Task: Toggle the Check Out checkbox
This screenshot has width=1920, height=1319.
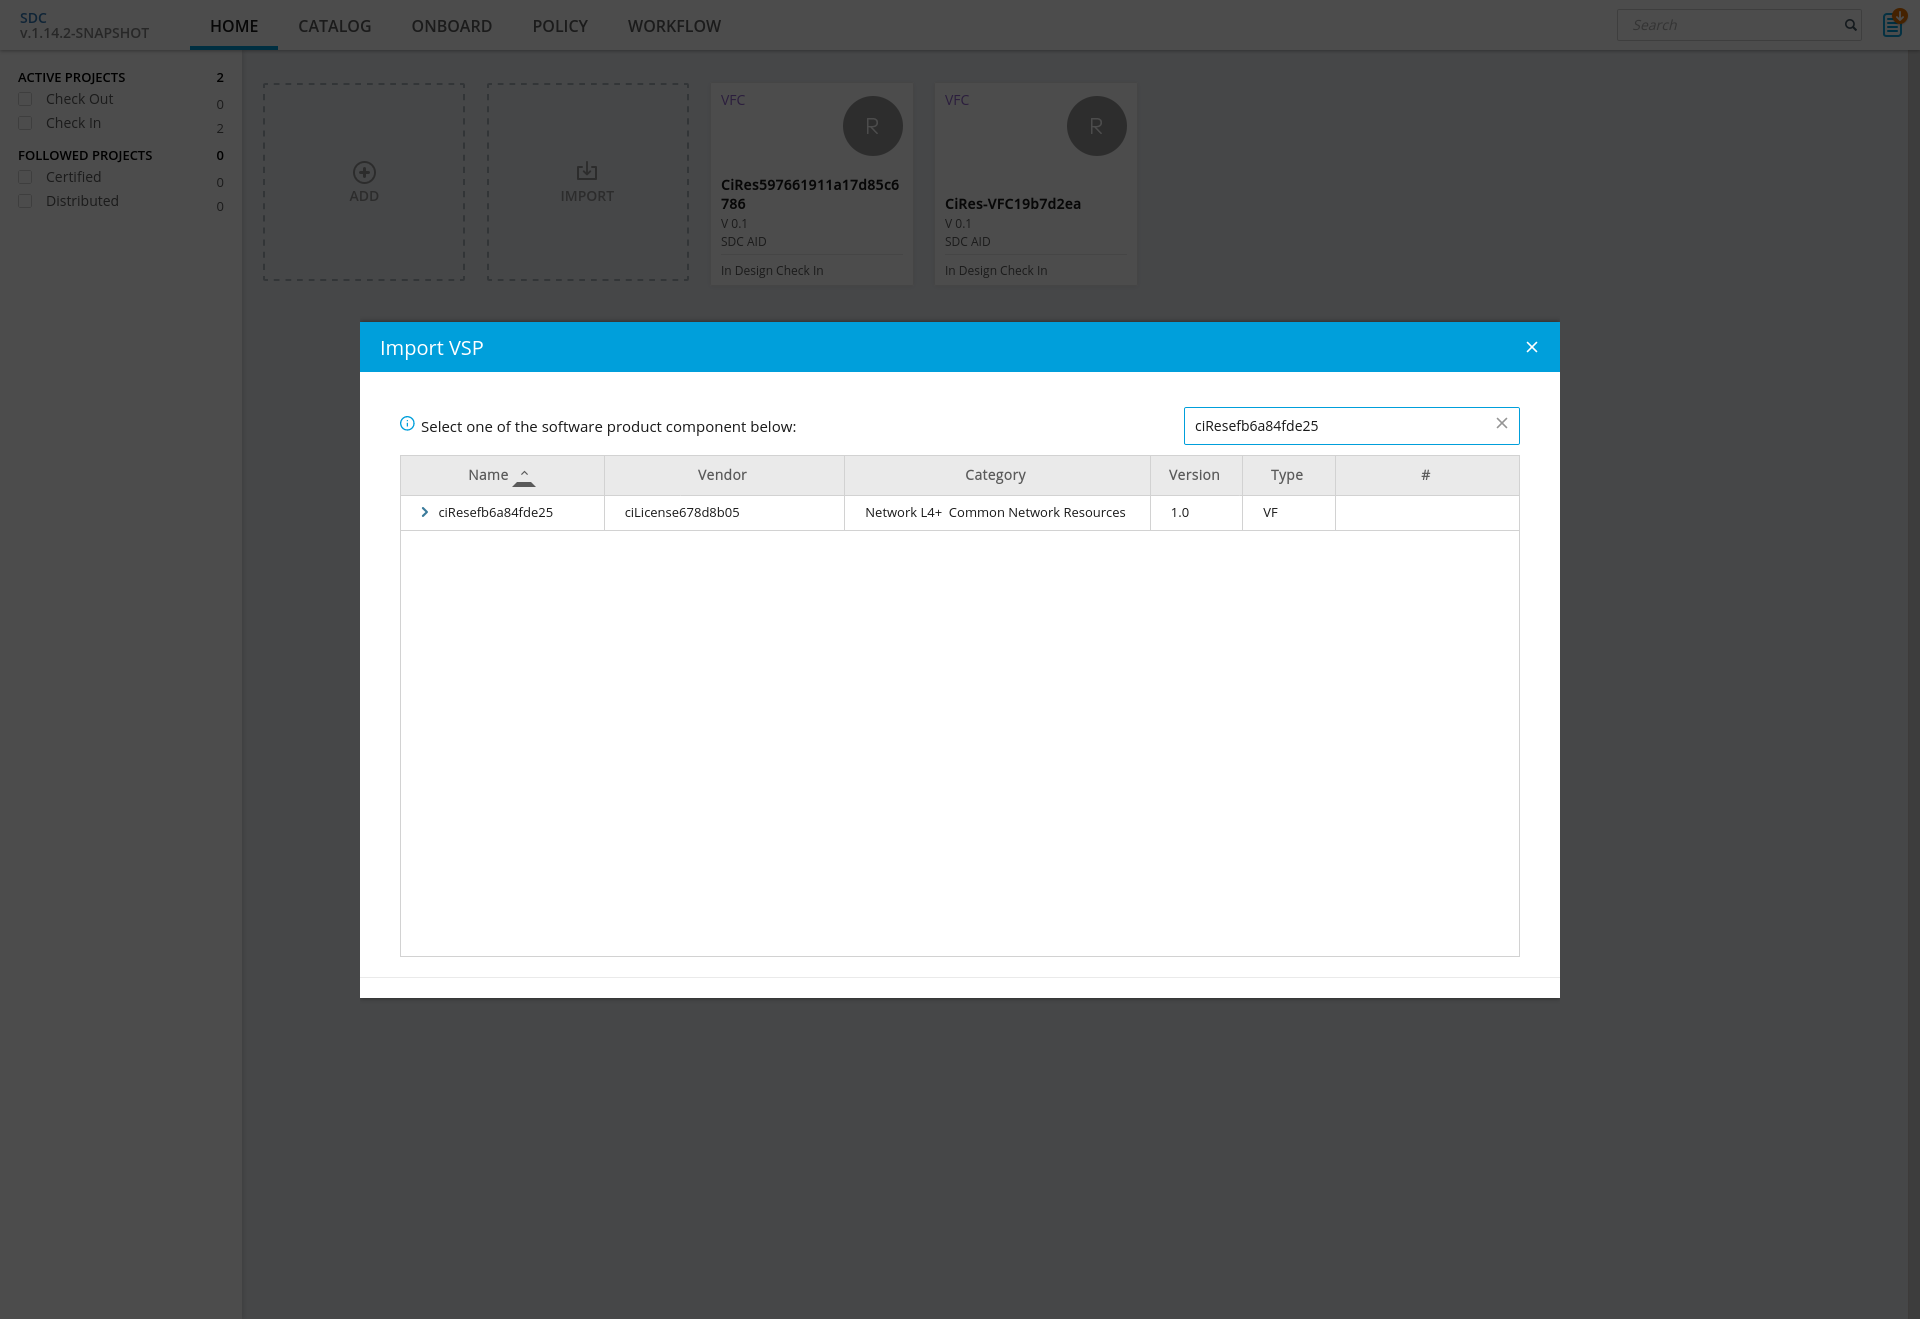Action: [x=25, y=99]
